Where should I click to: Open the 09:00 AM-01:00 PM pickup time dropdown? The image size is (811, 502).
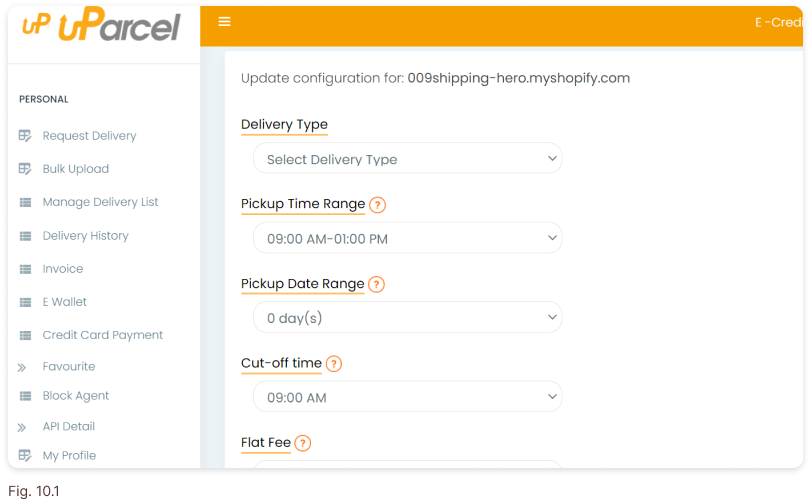coord(408,238)
